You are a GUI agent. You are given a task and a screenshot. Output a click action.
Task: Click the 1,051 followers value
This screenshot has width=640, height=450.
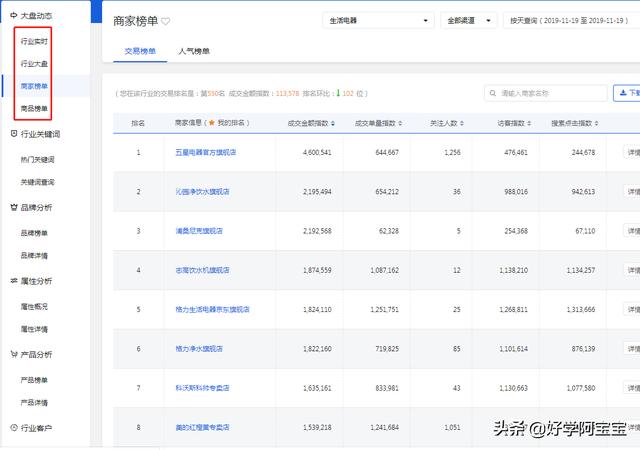[452, 427]
